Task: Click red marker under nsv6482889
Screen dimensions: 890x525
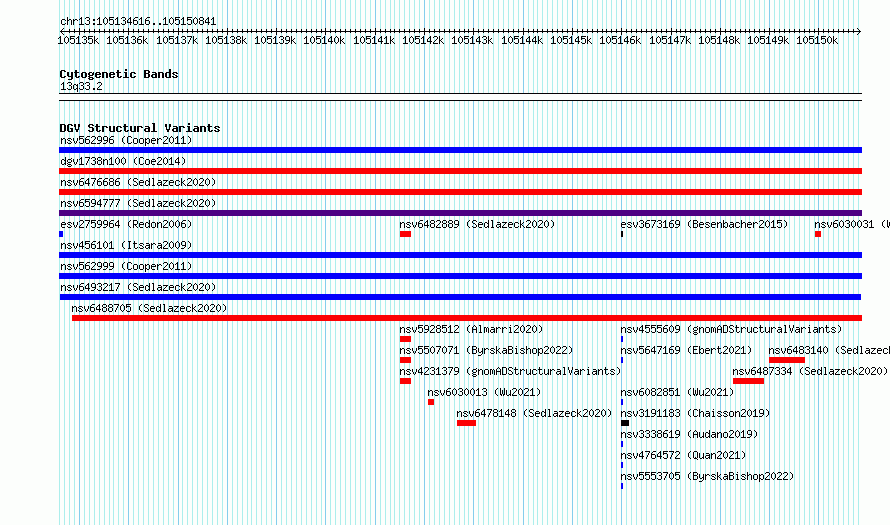Action: [x=405, y=234]
